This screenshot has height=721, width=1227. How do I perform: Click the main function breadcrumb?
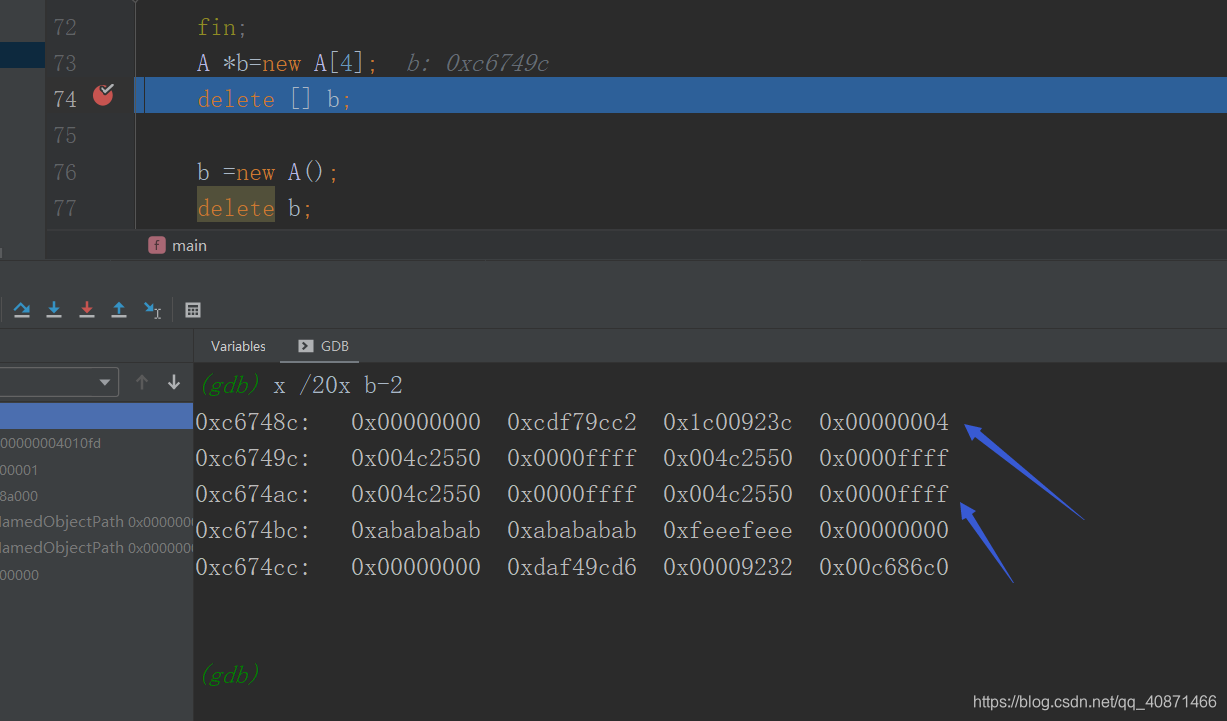(x=178, y=245)
